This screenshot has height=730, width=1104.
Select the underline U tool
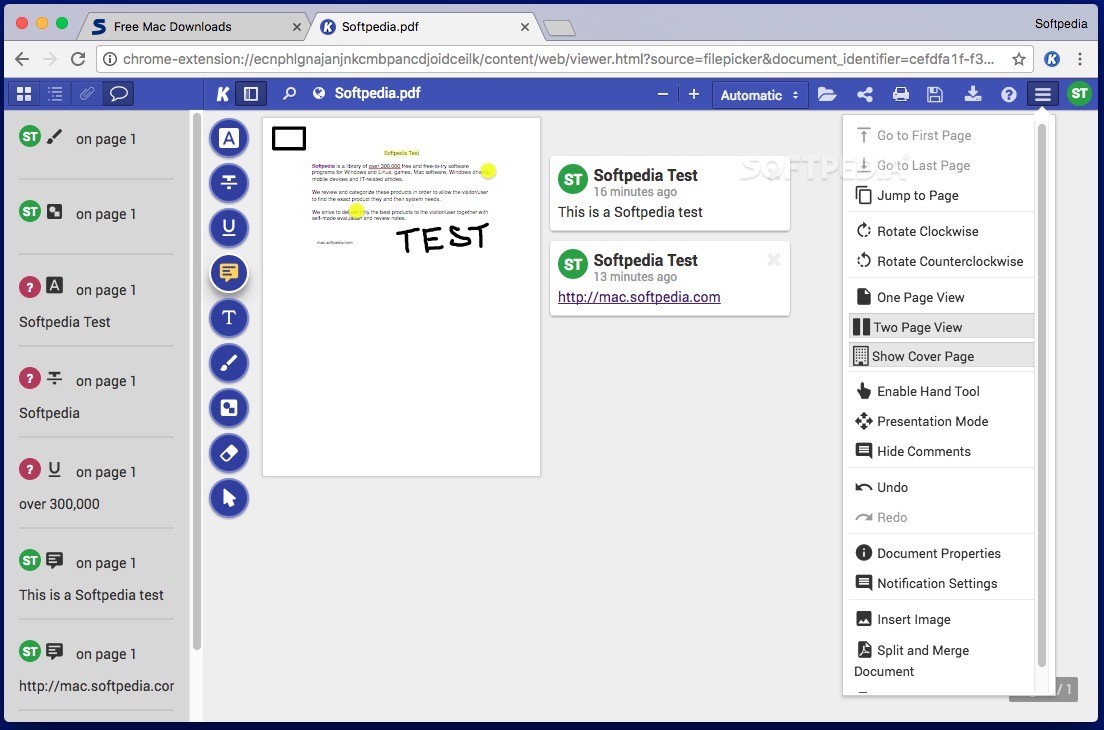coord(229,227)
